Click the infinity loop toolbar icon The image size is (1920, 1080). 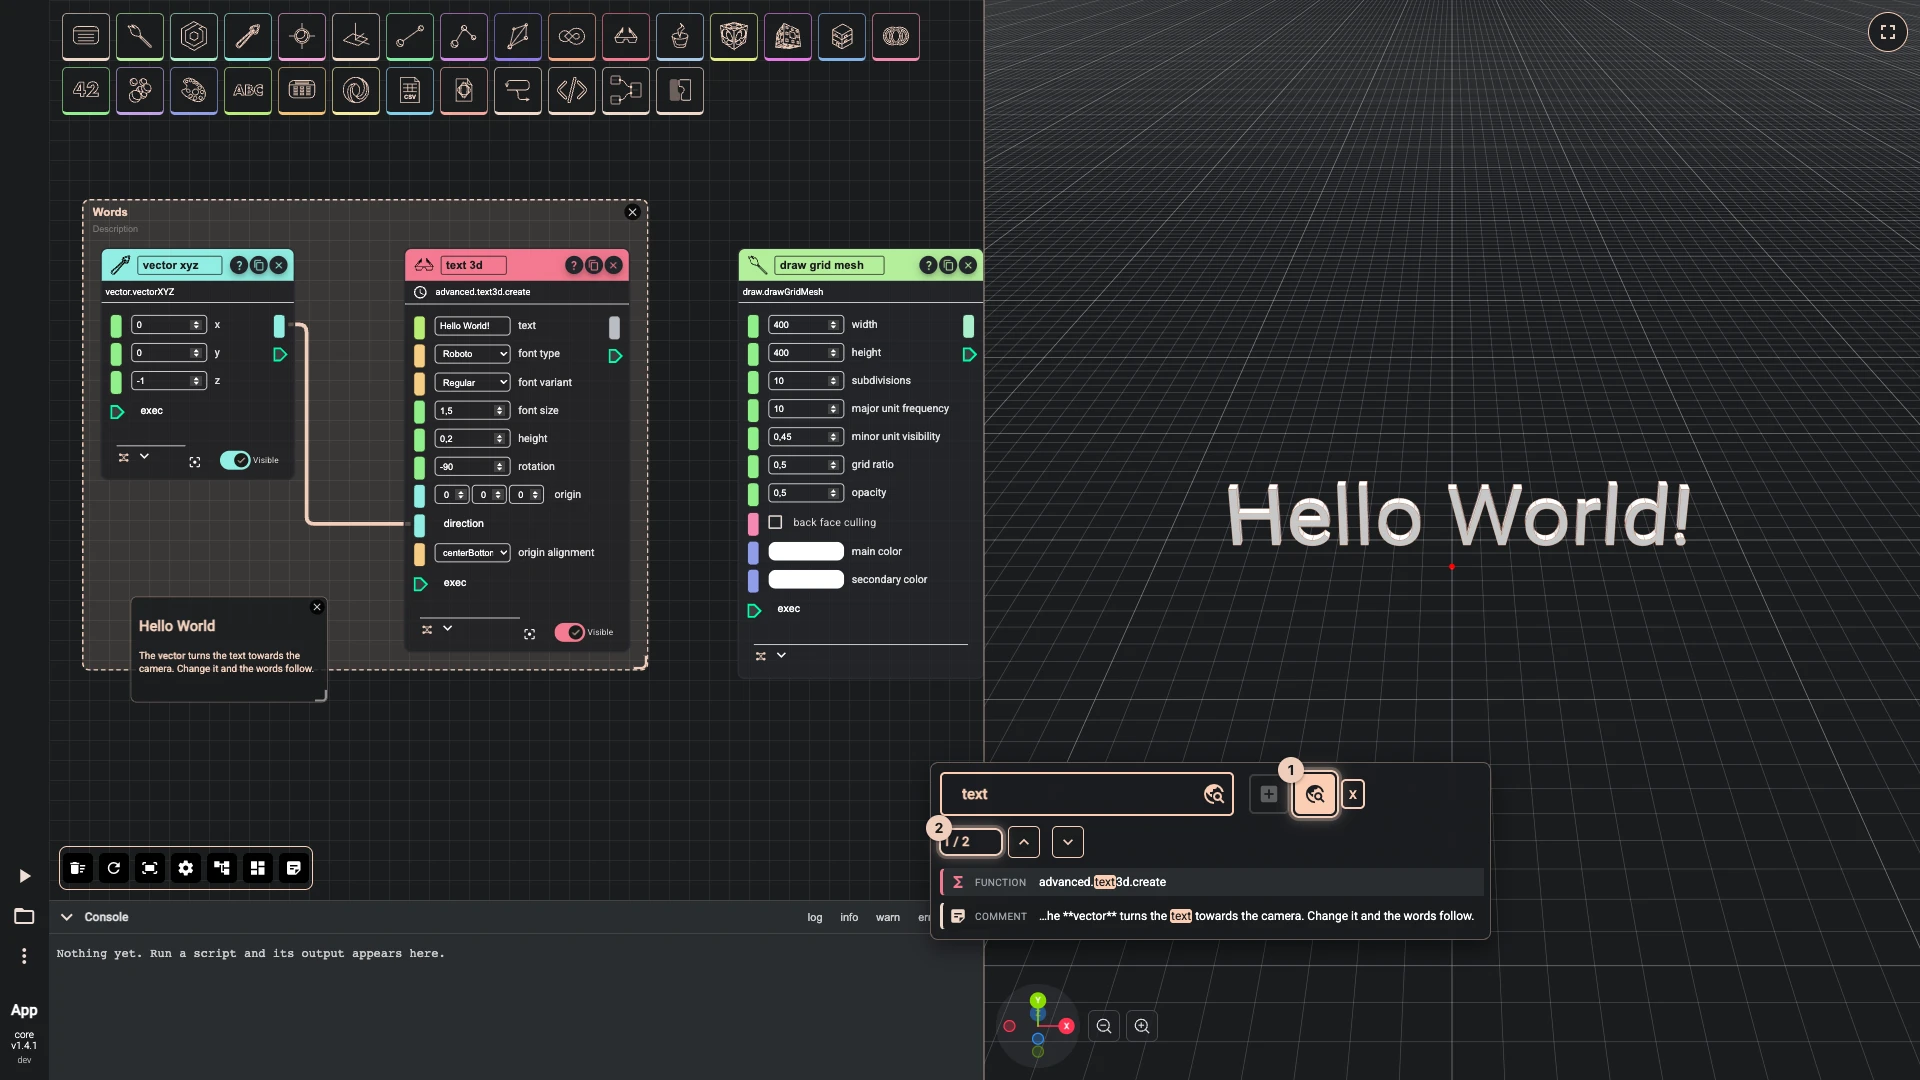point(572,37)
